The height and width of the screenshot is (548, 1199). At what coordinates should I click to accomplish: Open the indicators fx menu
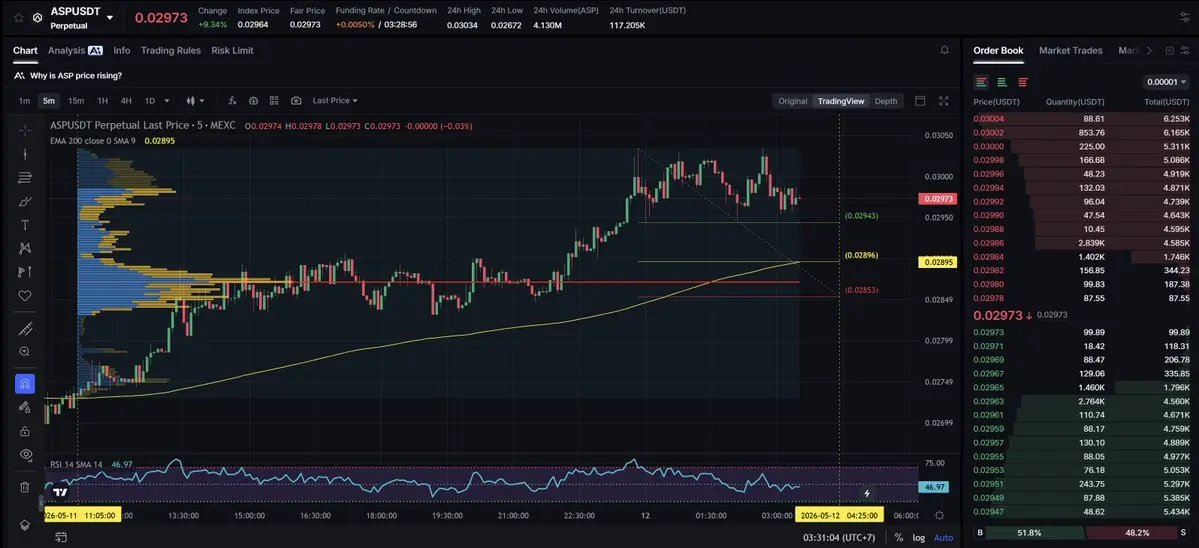coord(232,101)
